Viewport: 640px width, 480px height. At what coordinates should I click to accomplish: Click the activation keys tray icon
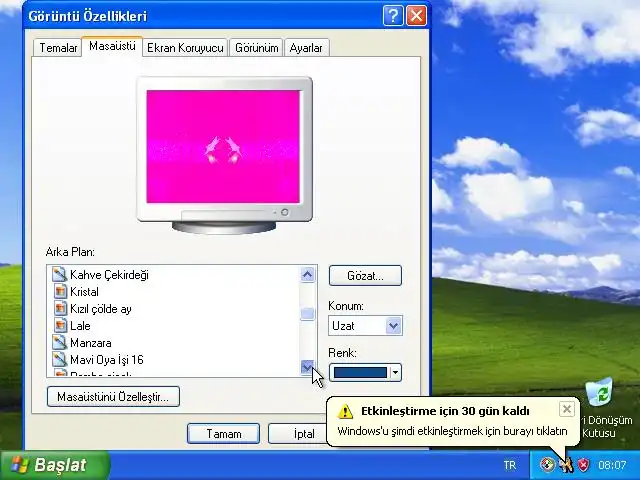566,464
